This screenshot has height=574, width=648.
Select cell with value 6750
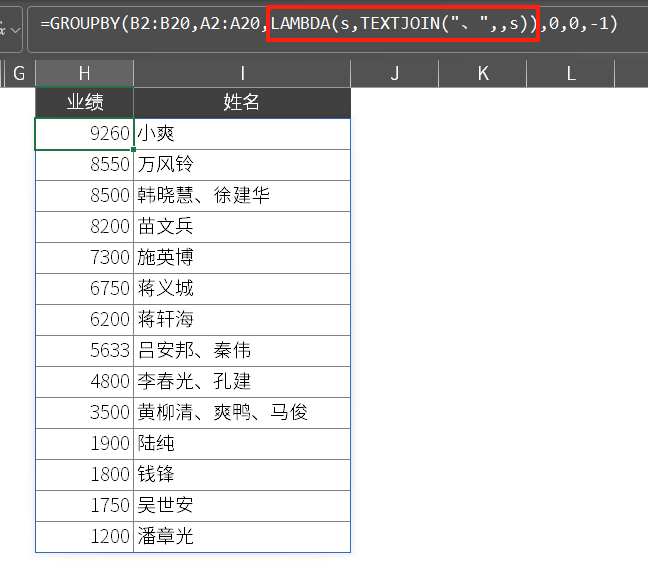tap(85, 289)
